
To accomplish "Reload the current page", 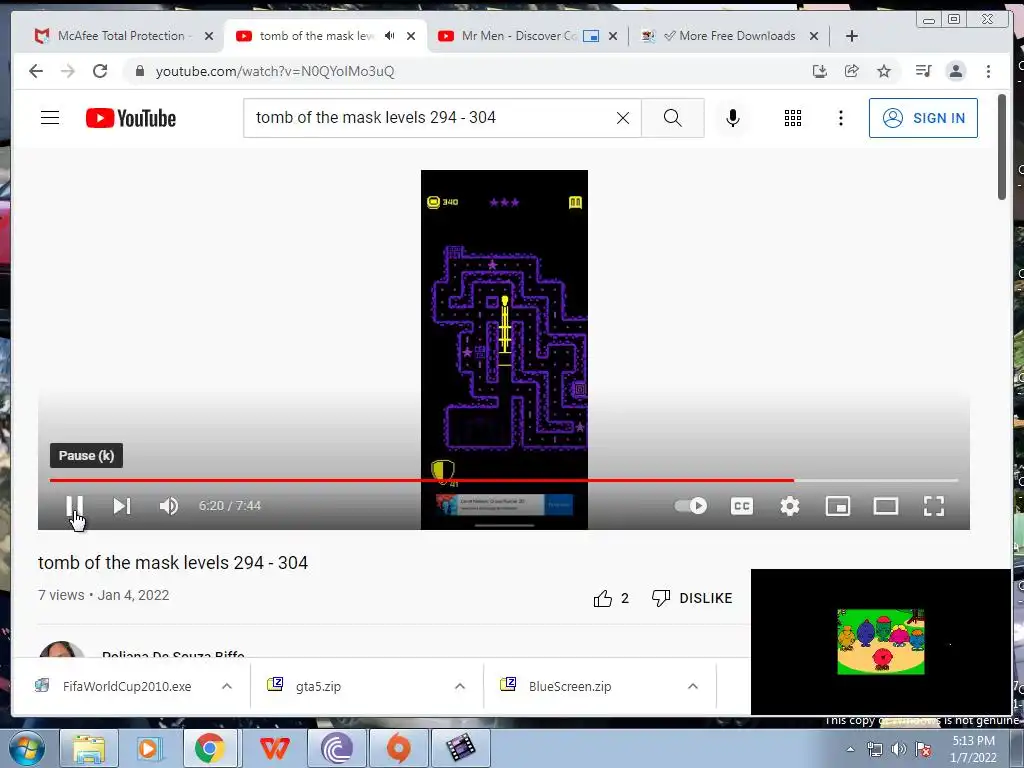I will pos(100,71).
